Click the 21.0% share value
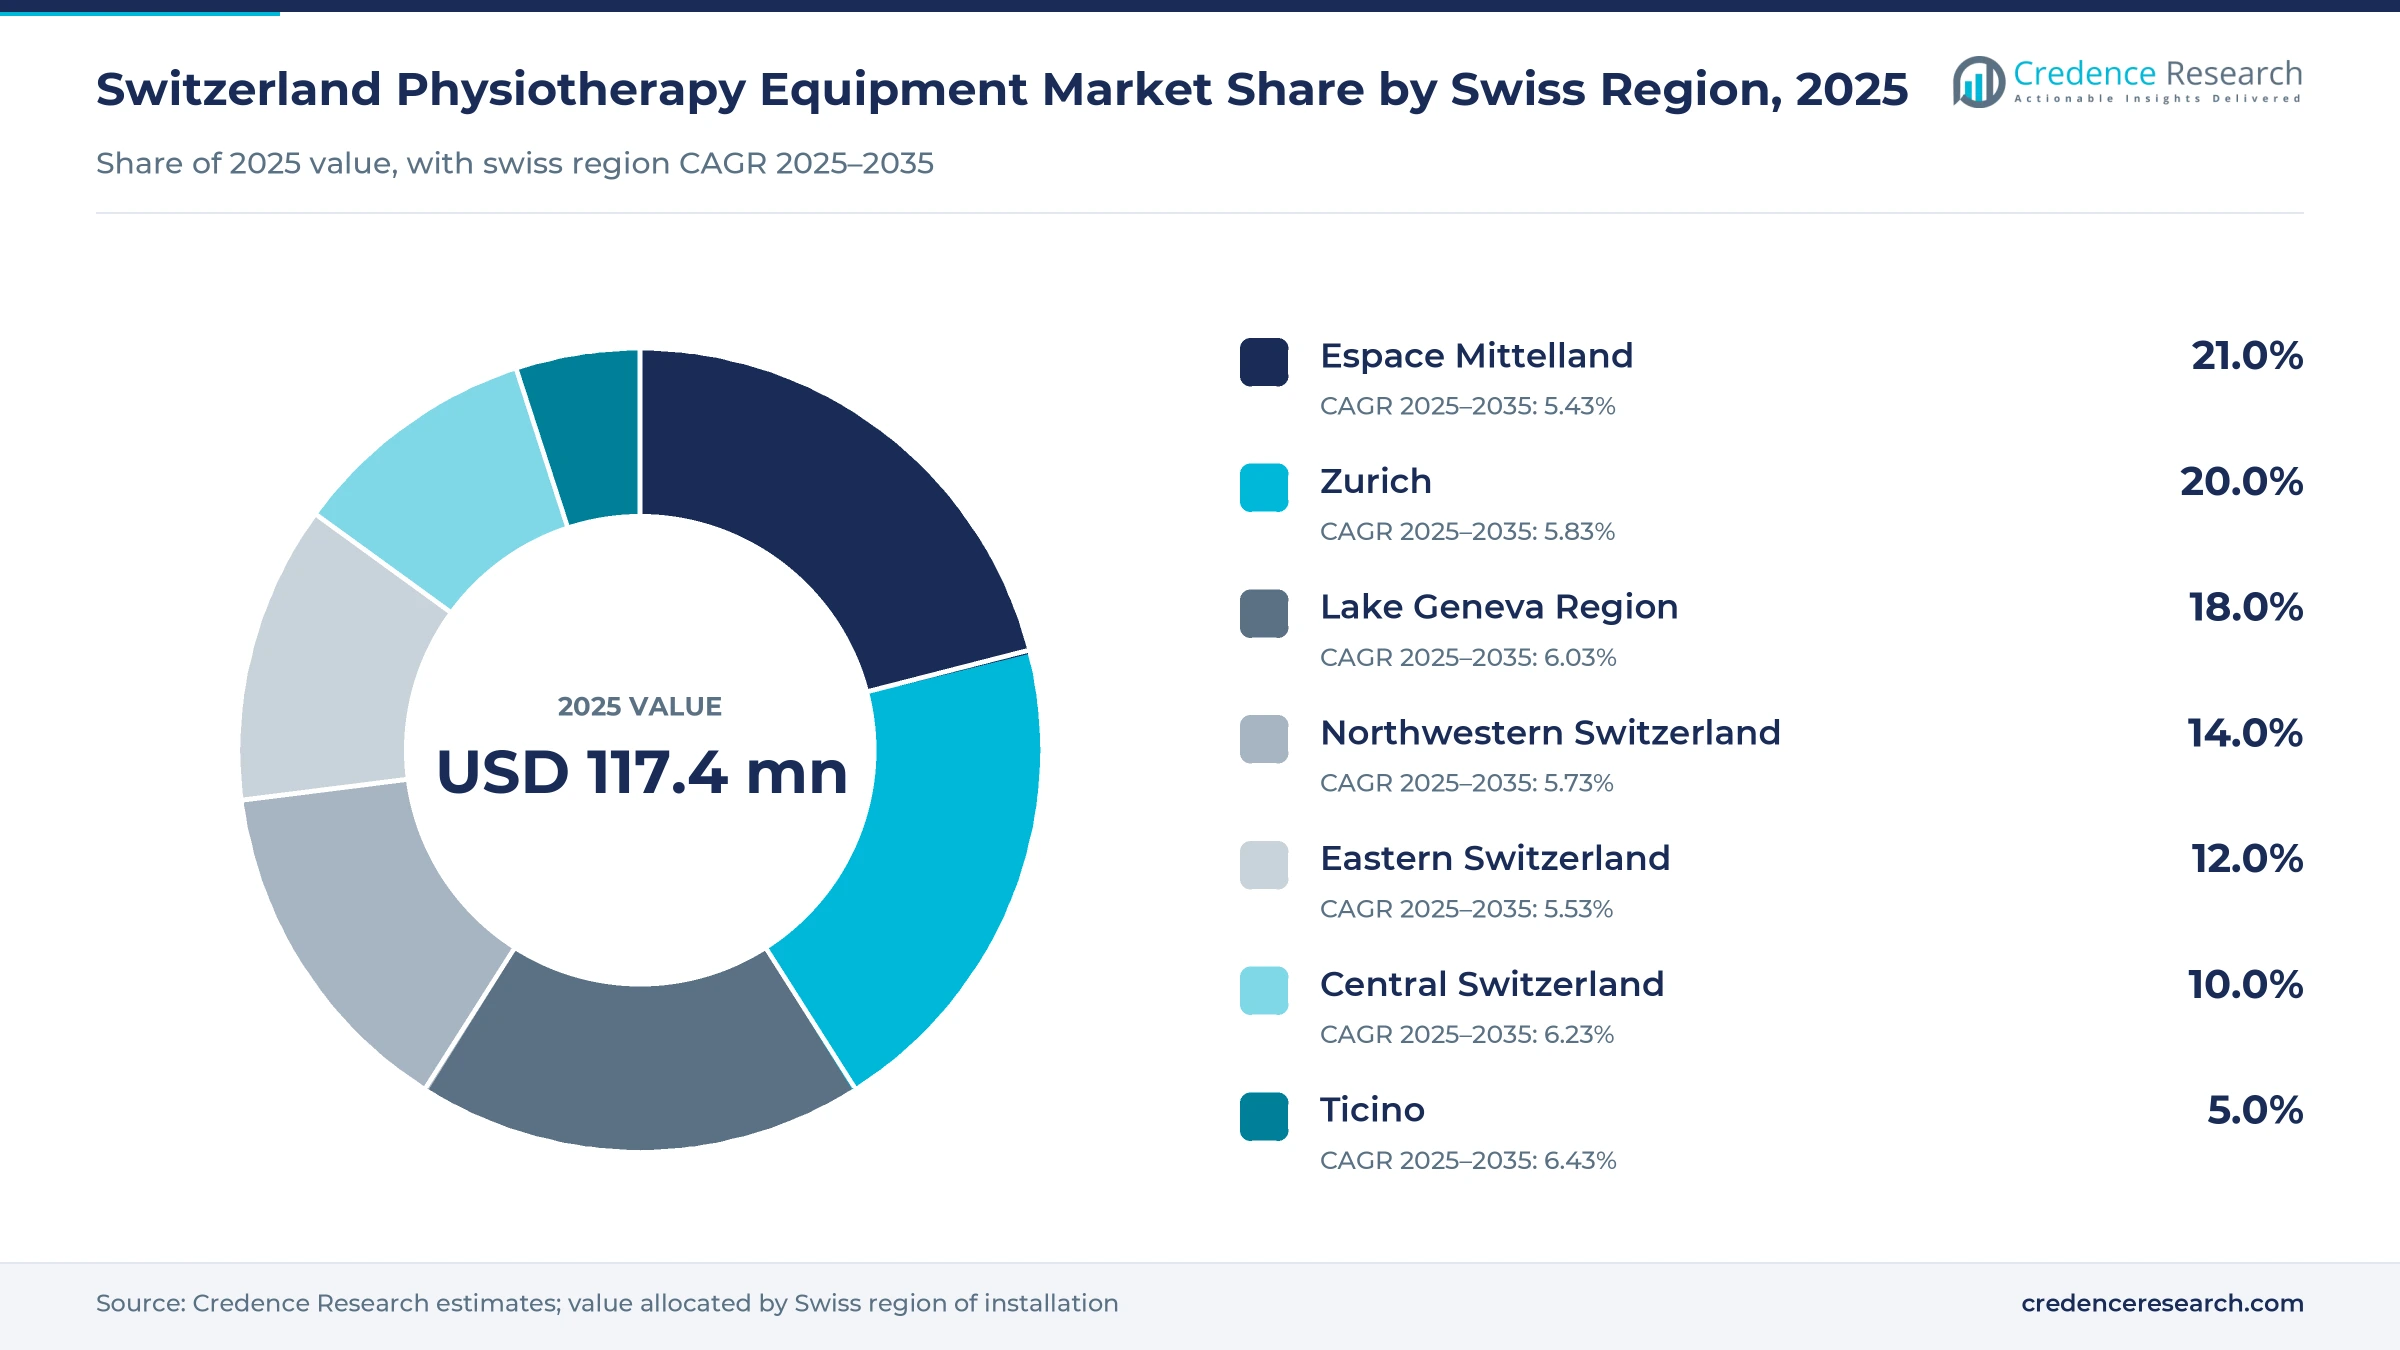The width and height of the screenshot is (2400, 1350). [2247, 356]
